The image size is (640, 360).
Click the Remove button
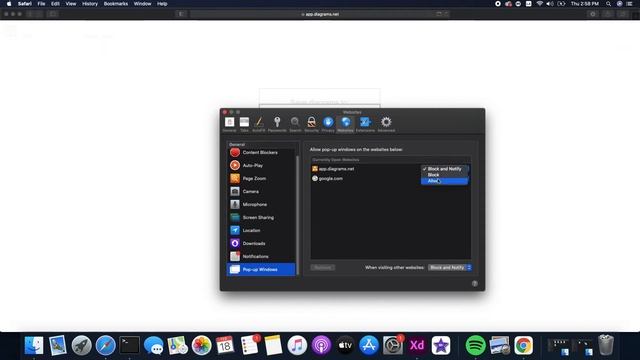[x=322, y=268]
